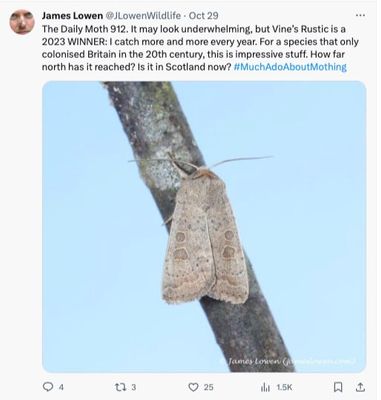This screenshot has height=400, width=381.
Task: Click the reply count 4
Action: pyautogui.click(x=61, y=387)
